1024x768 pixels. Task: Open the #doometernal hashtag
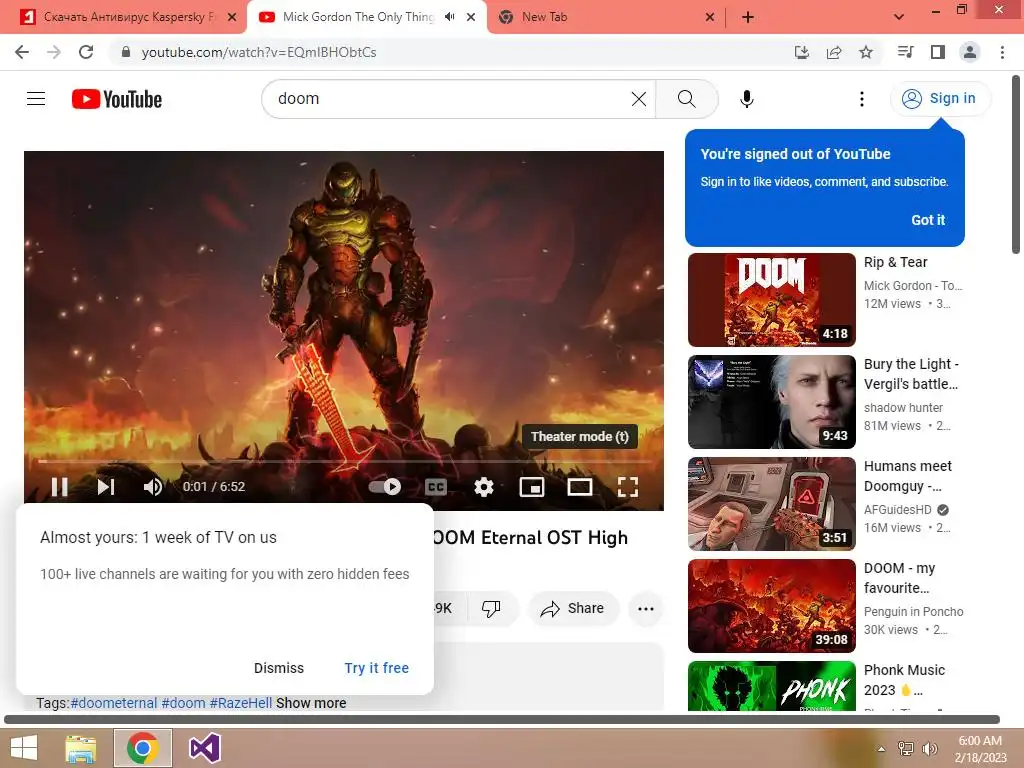(x=114, y=703)
